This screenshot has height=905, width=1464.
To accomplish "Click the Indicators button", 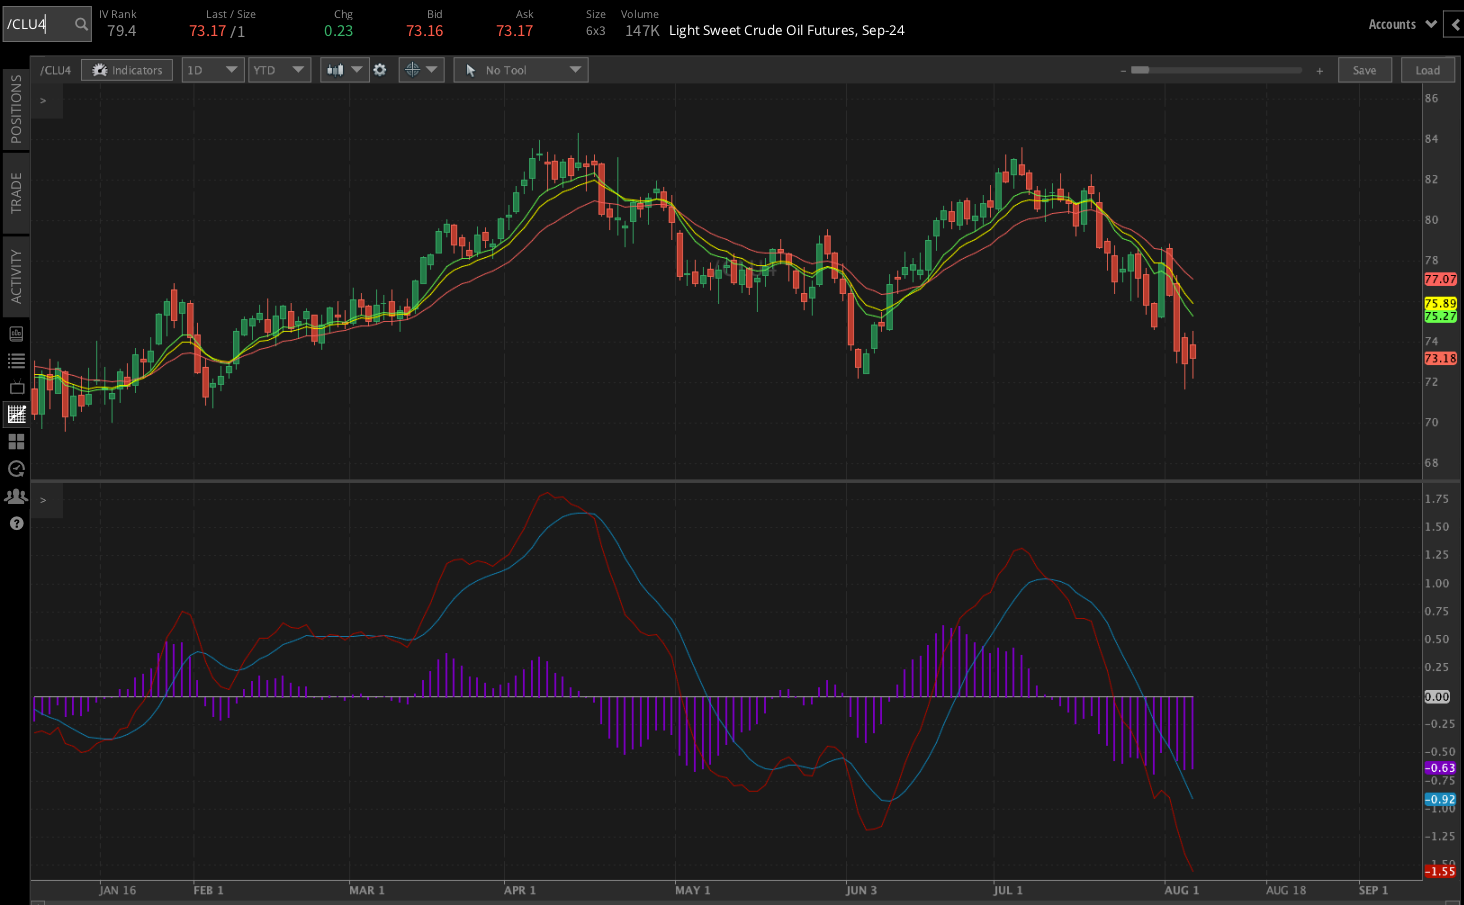I will point(127,70).
